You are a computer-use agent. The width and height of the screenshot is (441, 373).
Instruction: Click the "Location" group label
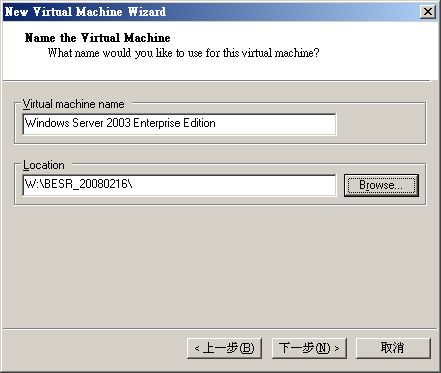pos(44,165)
